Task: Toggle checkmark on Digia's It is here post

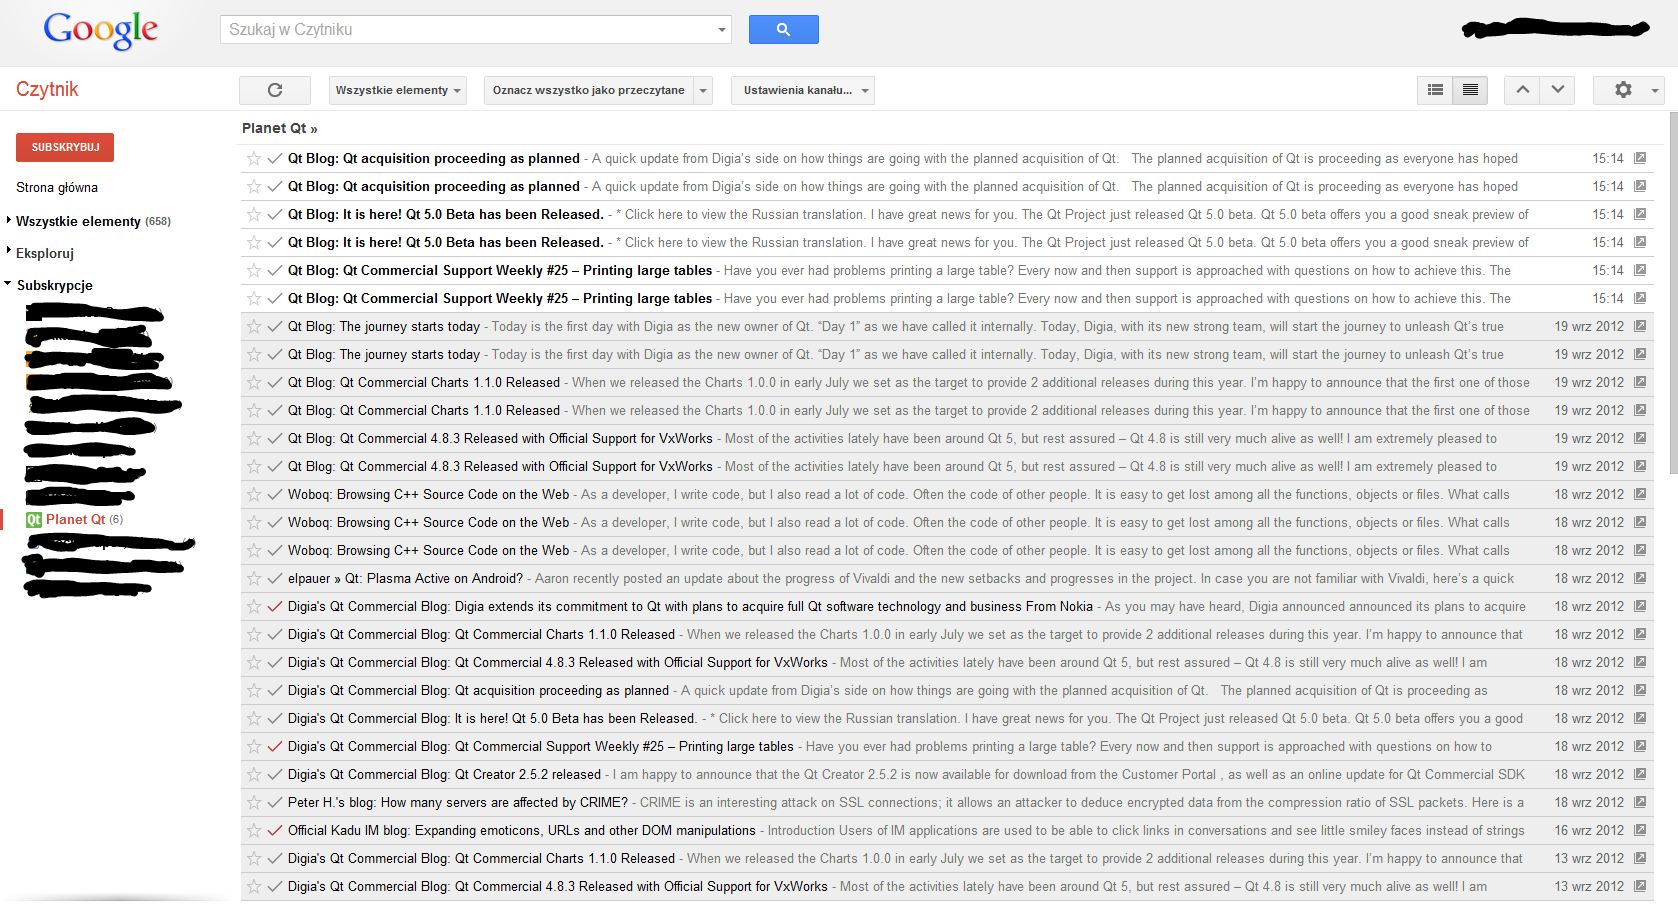Action: click(x=275, y=718)
